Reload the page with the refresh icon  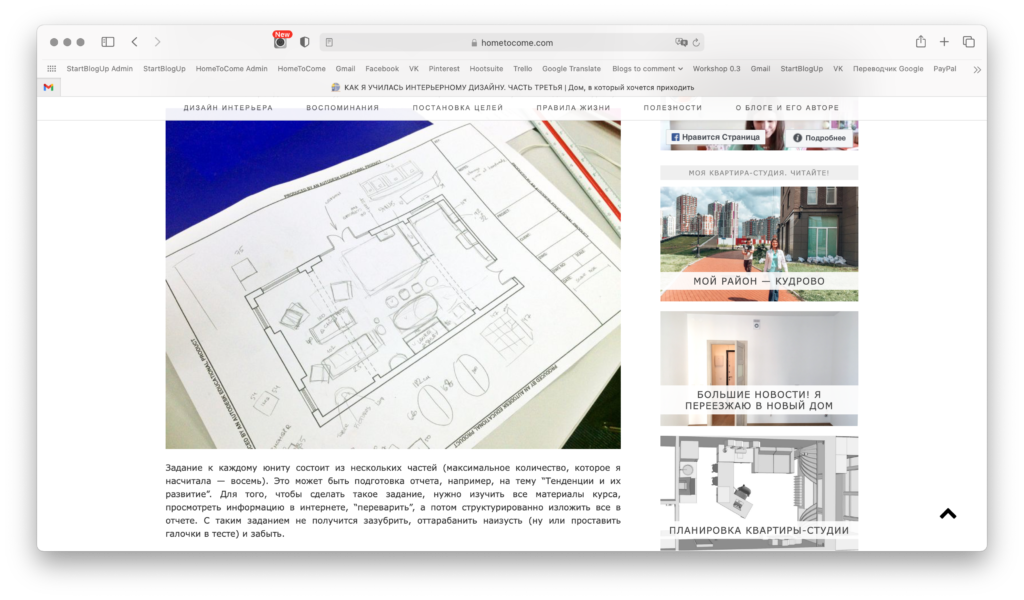point(695,43)
